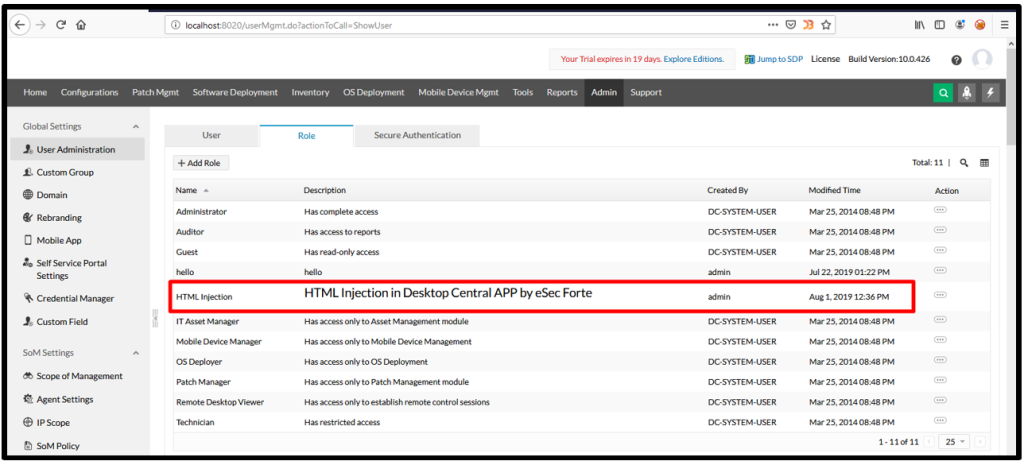
Task: Click the help question mark icon
Action: [x=956, y=59]
